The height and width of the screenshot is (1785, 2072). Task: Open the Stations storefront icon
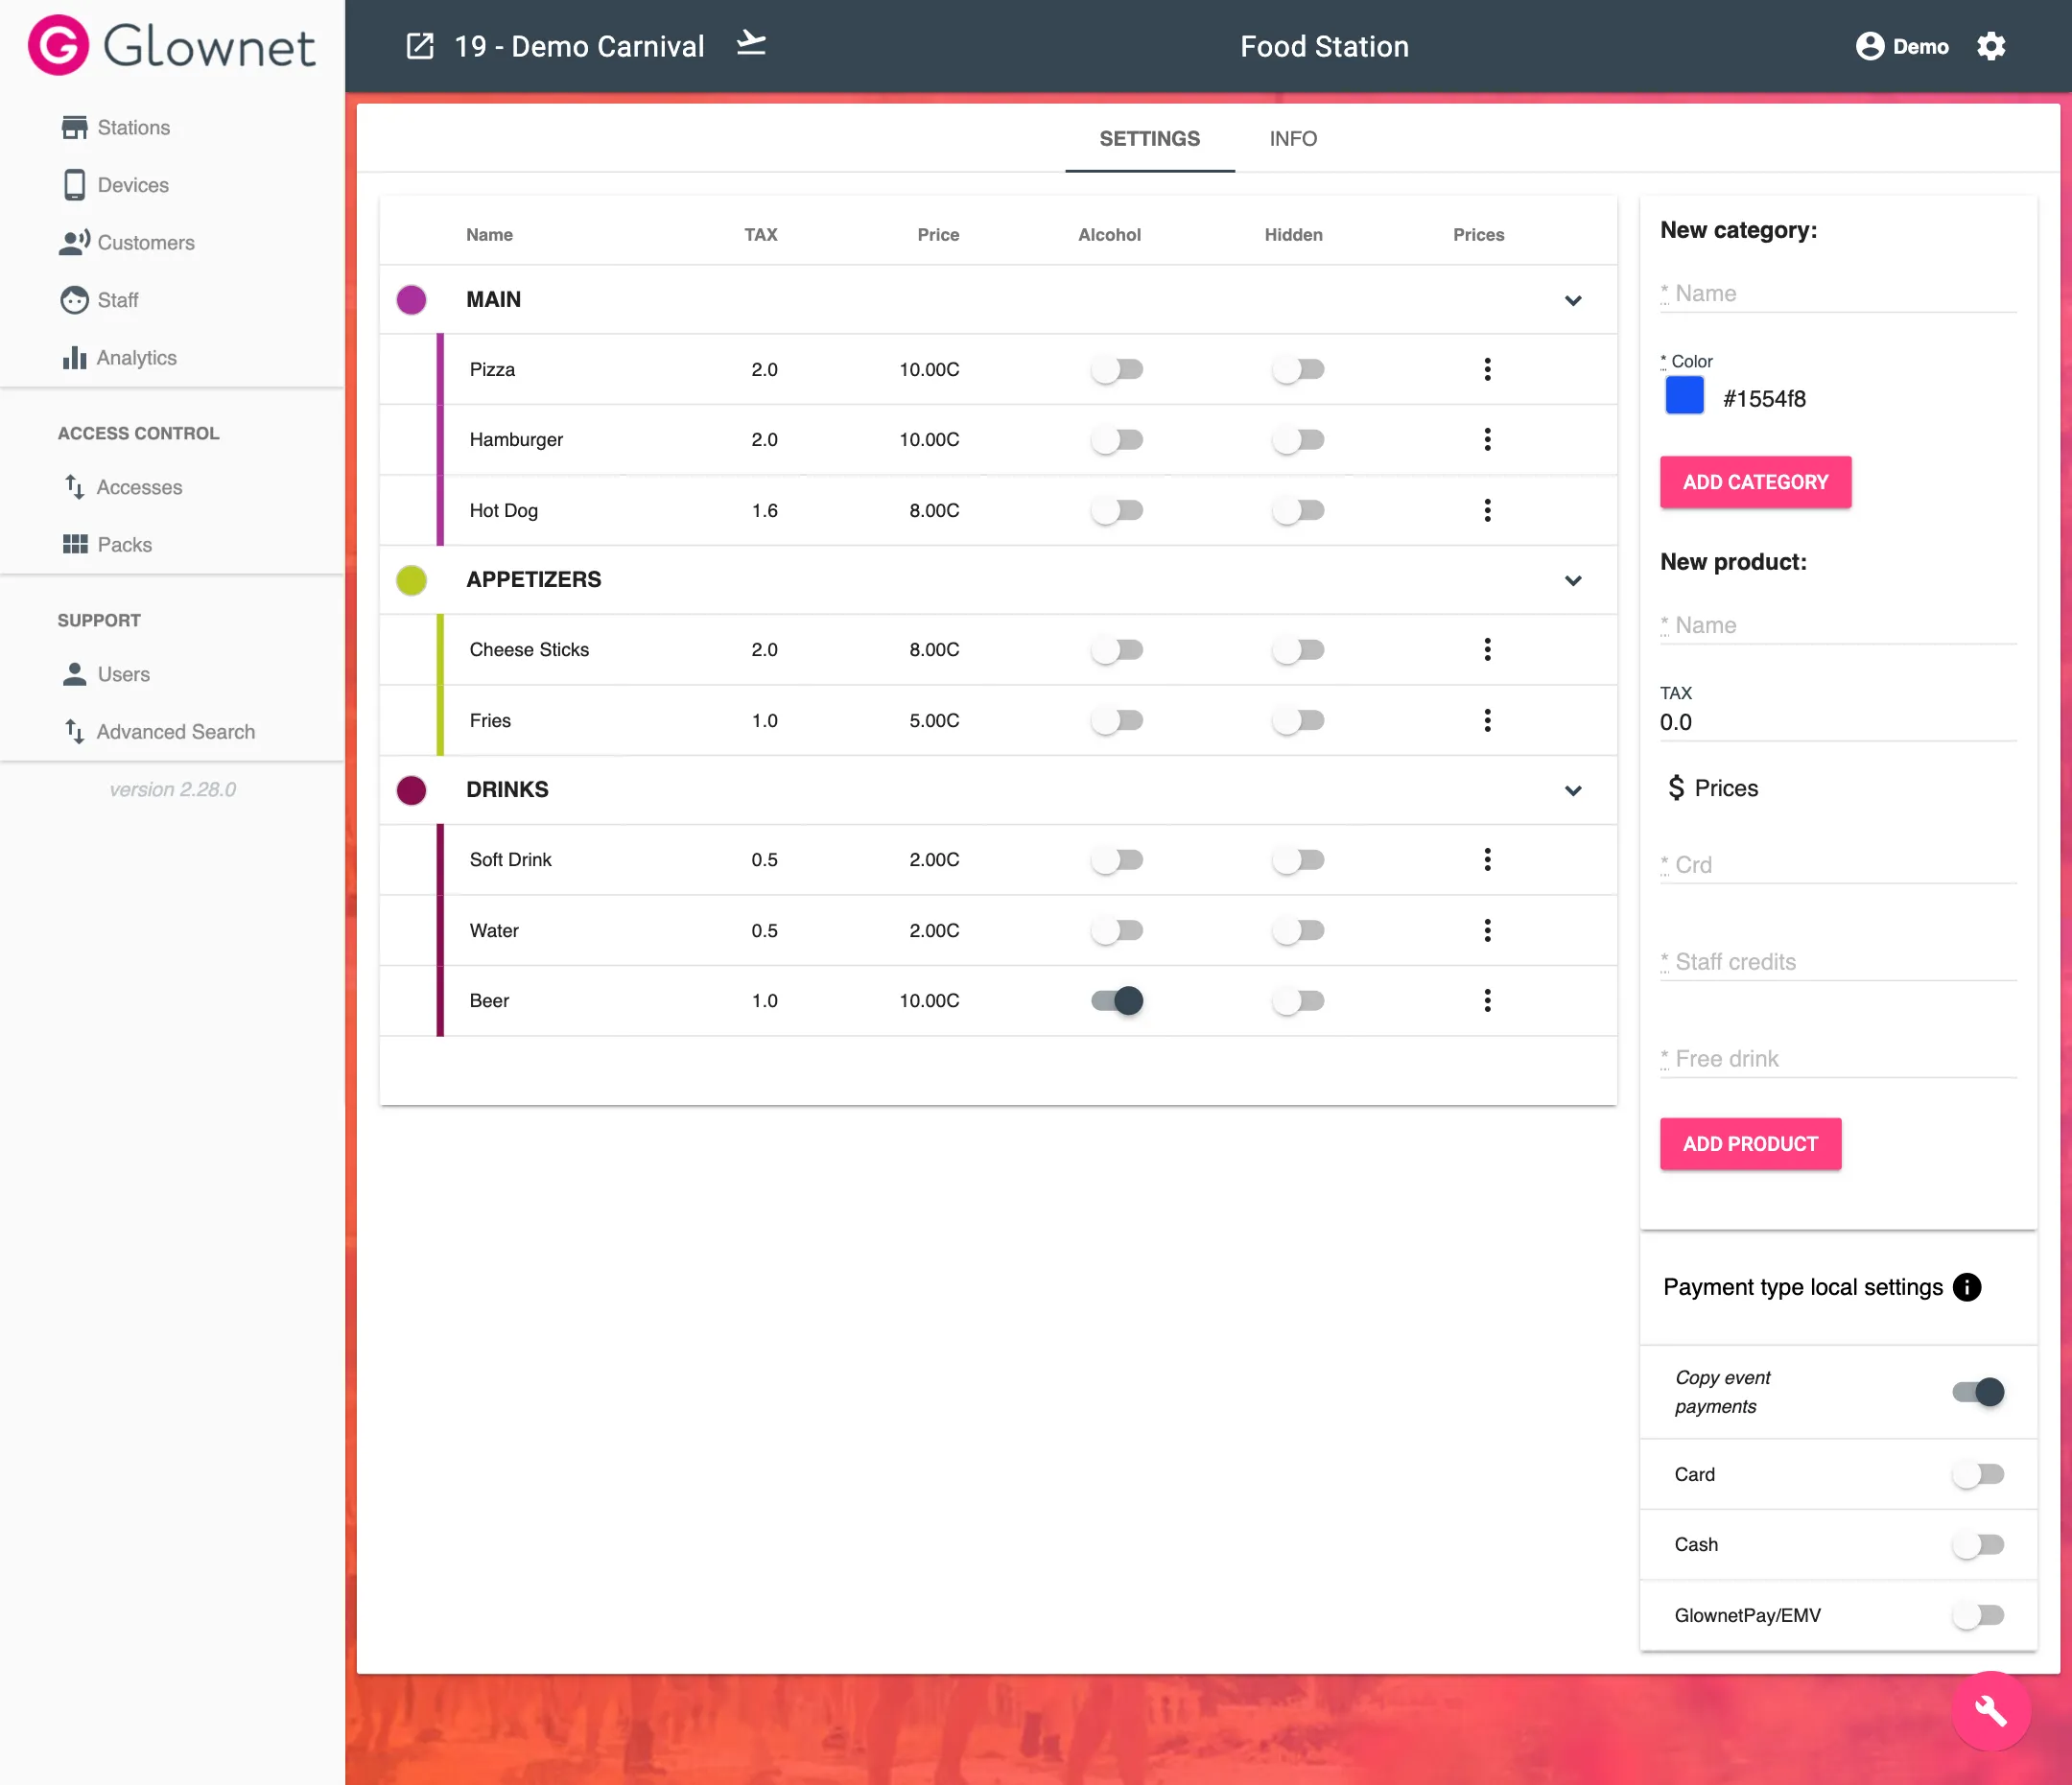(74, 127)
